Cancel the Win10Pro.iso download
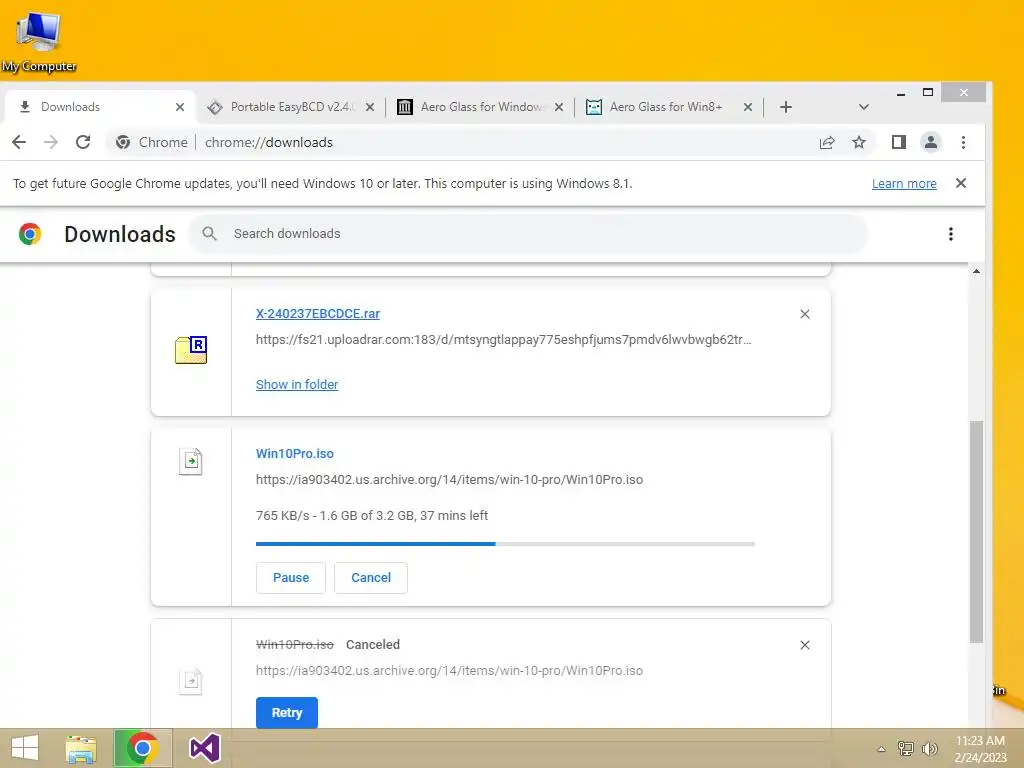This screenshot has width=1024, height=768. point(371,578)
